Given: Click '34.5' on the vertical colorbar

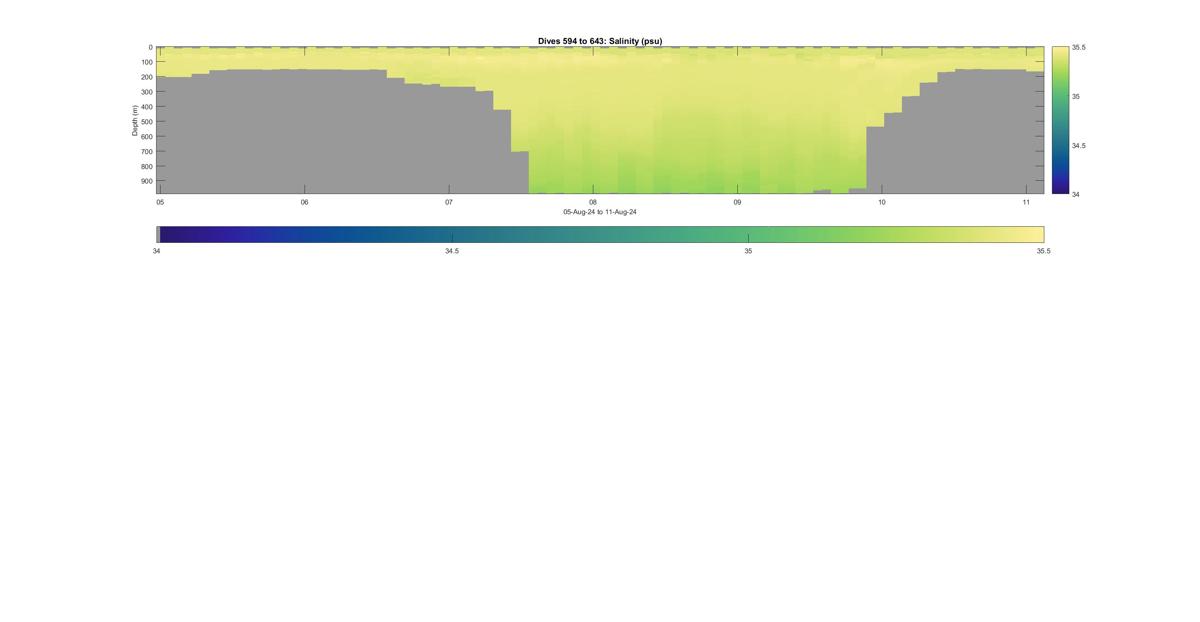Looking at the screenshot, I should (x=1079, y=145).
